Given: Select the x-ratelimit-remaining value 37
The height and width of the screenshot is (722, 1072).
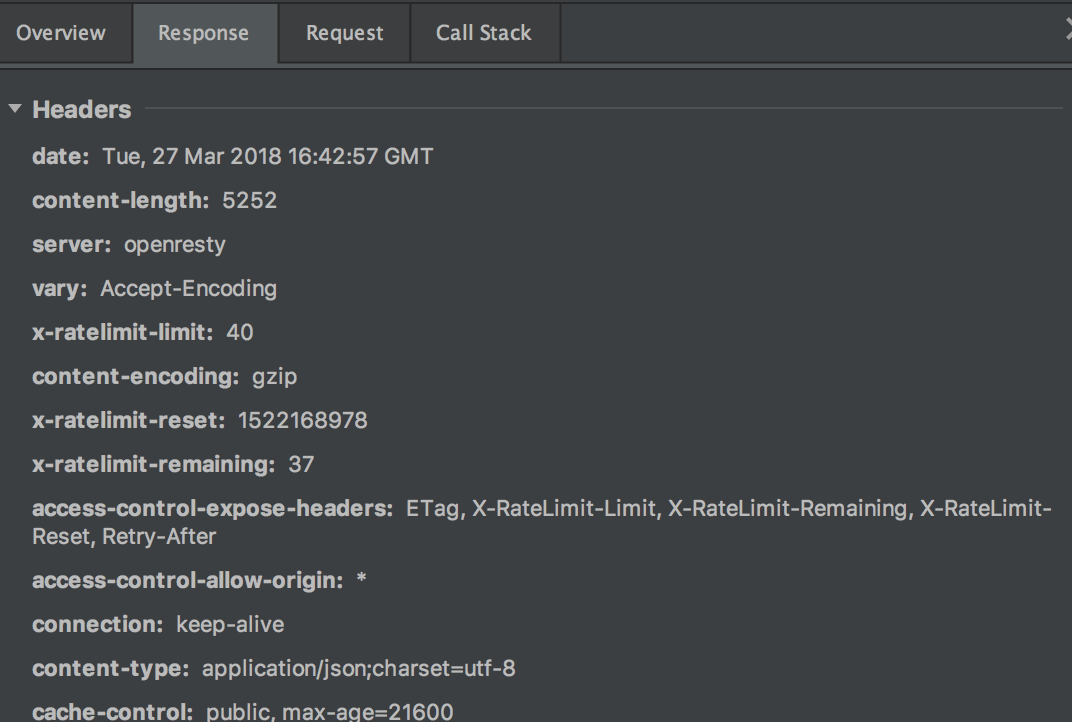Looking at the screenshot, I should point(301,465).
